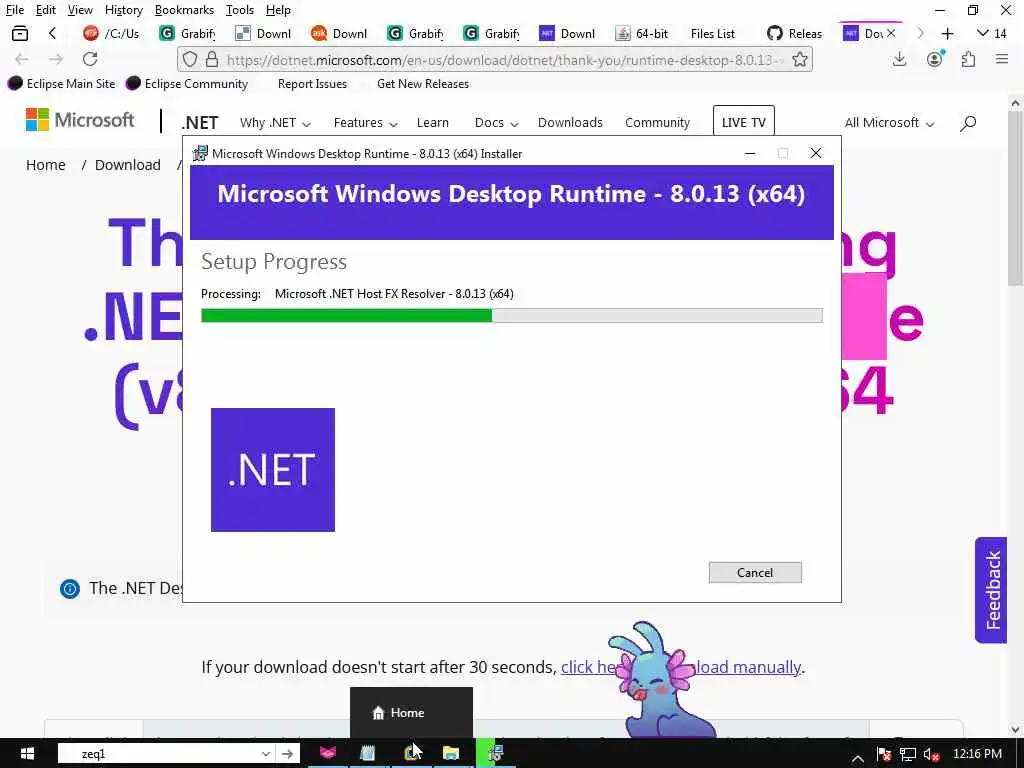This screenshot has width=1024, height=768.
Task: Show hidden system tray icons
Action: [857, 758]
